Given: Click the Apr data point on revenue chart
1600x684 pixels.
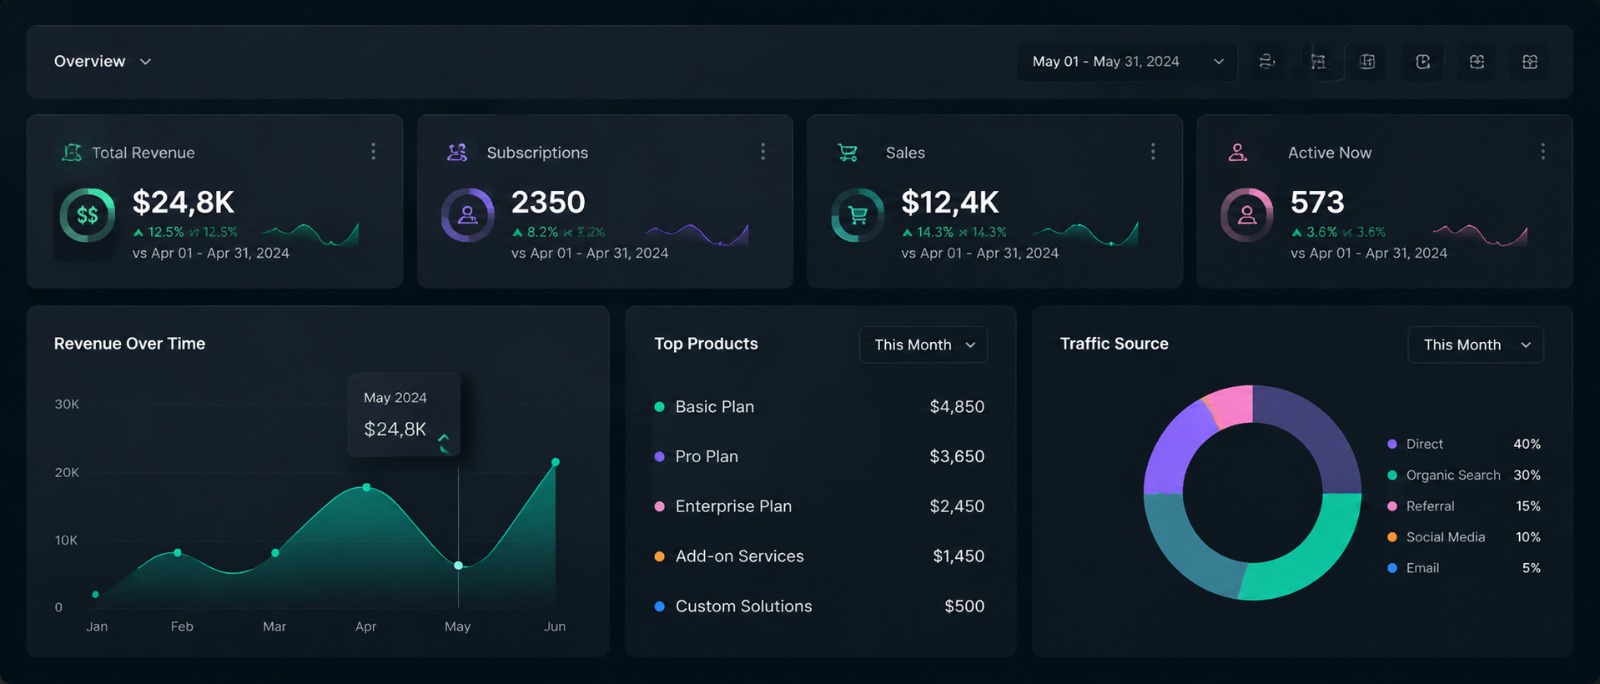Looking at the screenshot, I should tap(367, 487).
